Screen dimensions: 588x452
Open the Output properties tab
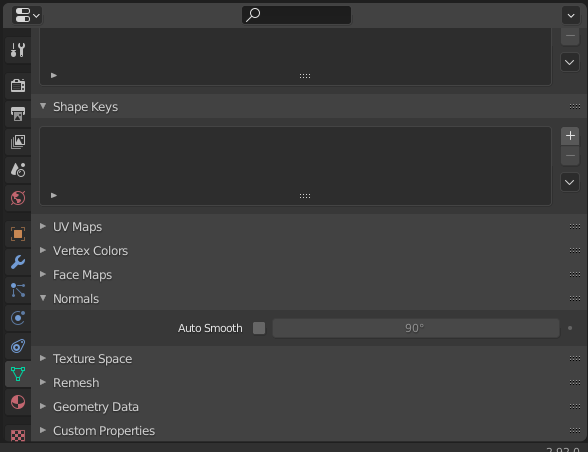(x=18, y=114)
